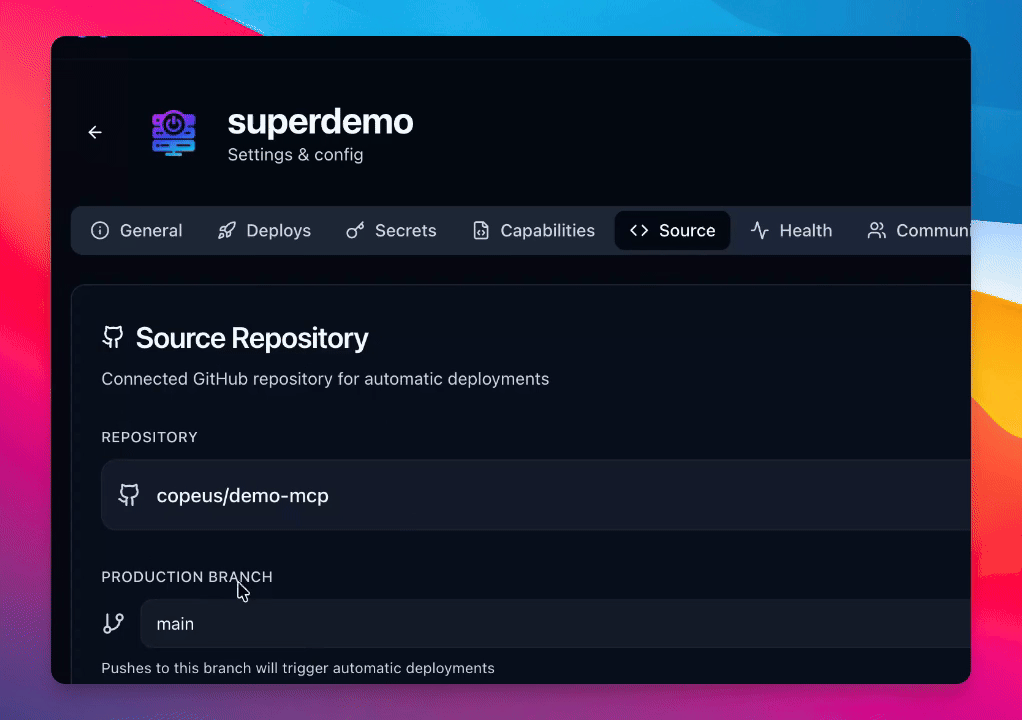Click the file-code icon on Capabilities tab
The height and width of the screenshot is (720, 1022).
[x=481, y=231]
